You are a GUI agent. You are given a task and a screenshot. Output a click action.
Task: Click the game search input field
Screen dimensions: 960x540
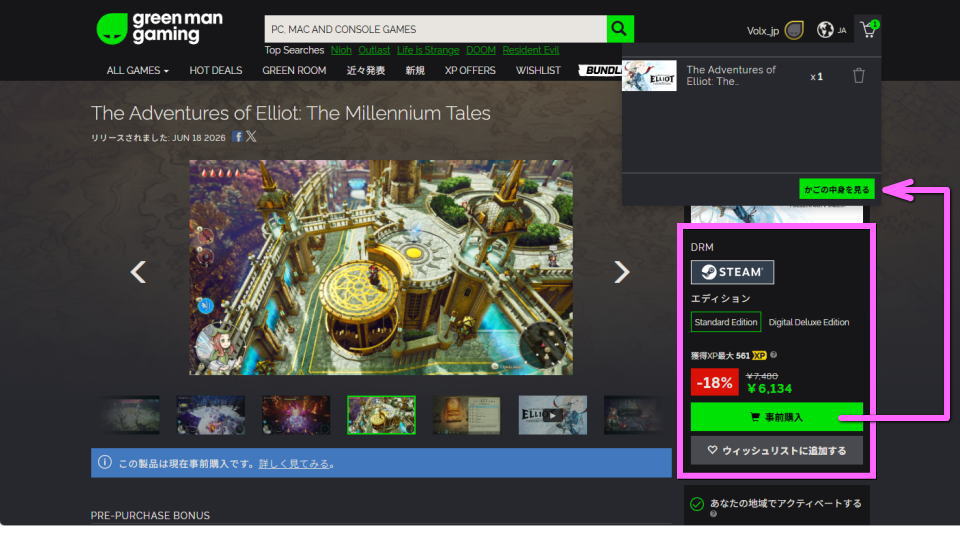(x=435, y=29)
